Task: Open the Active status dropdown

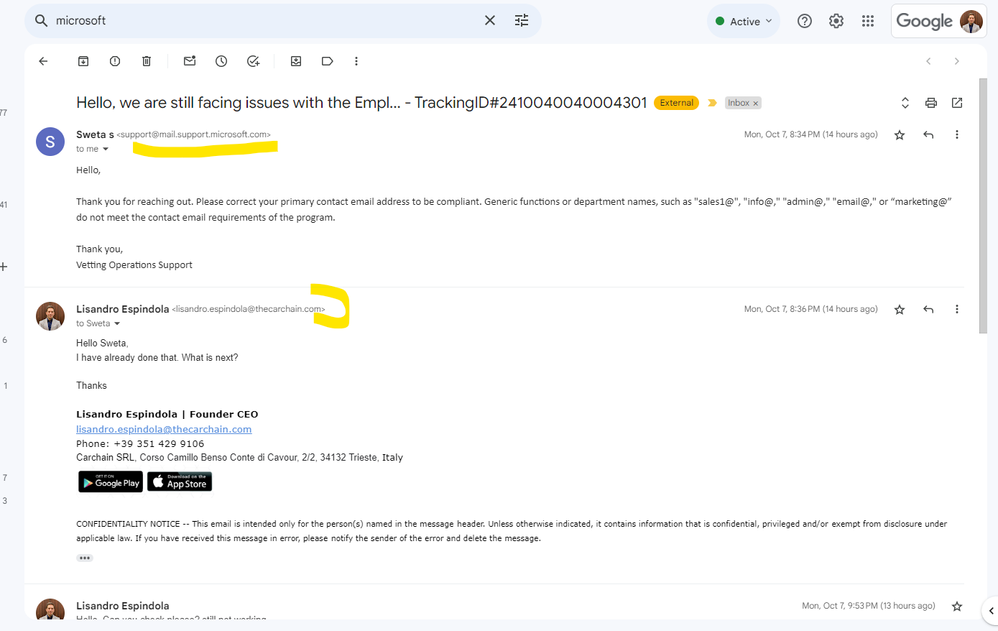Action: [x=743, y=21]
